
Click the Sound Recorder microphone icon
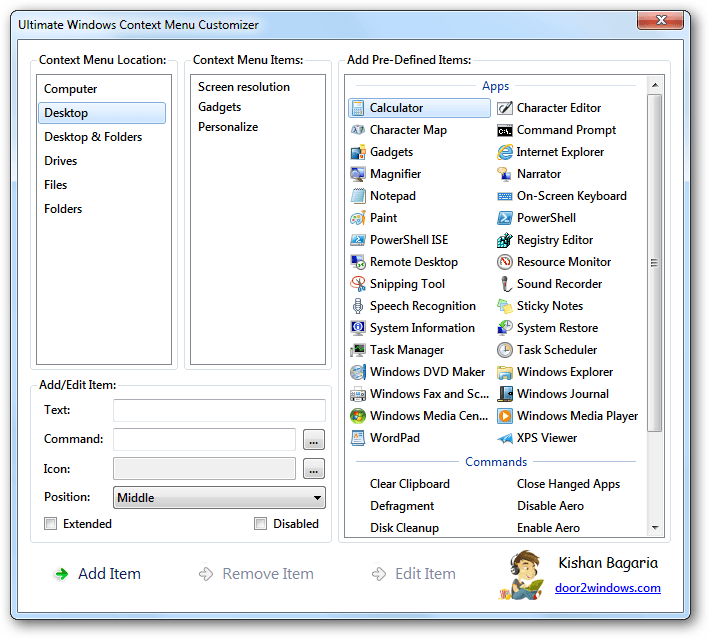coord(505,284)
